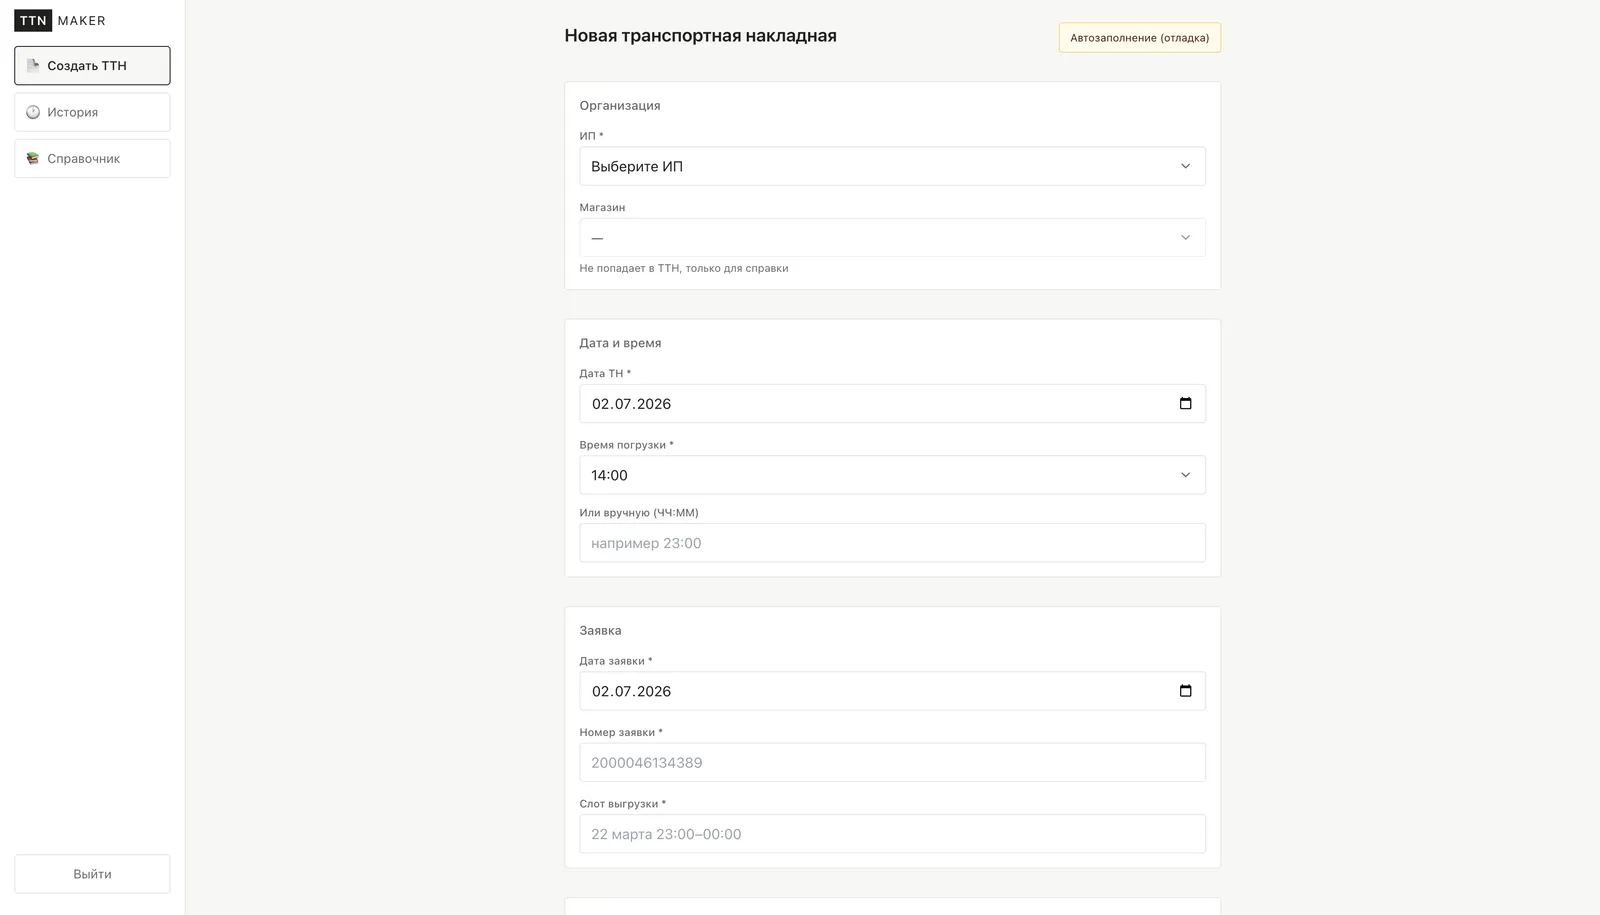Click the Слот выгрузки input field
This screenshot has height=915, width=1600.
click(892, 834)
